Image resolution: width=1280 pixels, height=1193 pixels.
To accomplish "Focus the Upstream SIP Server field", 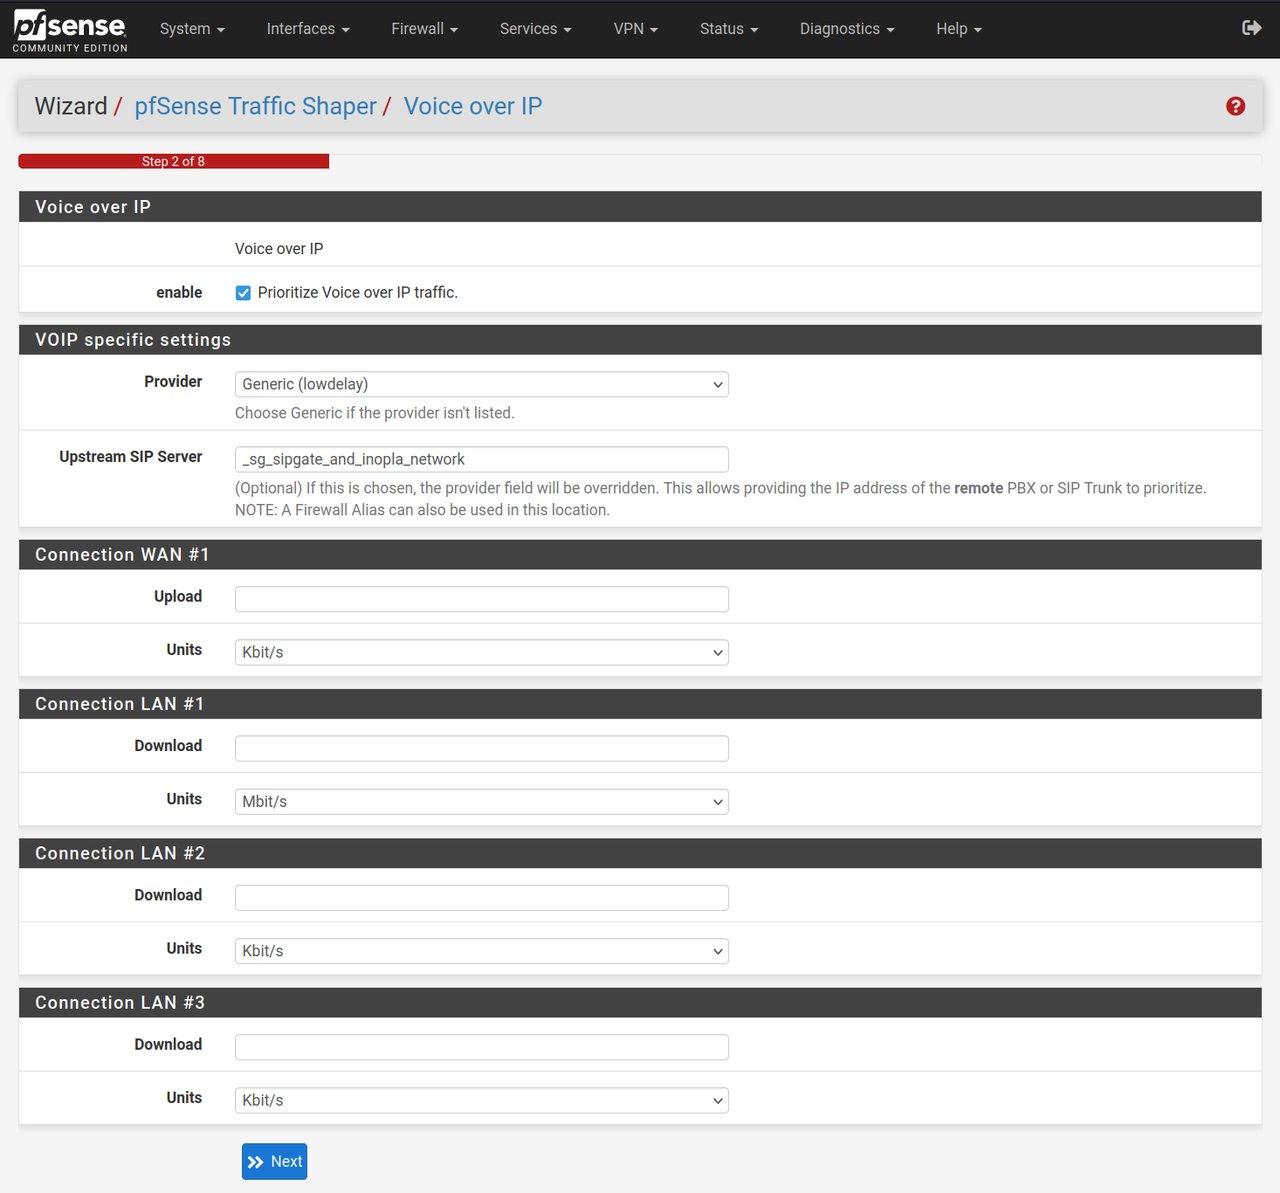I will click(481, 459).
